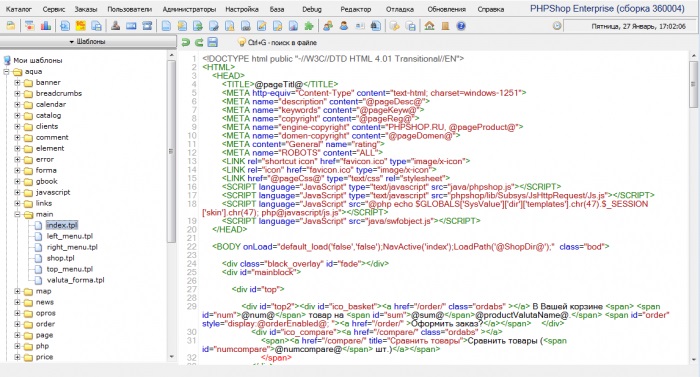
Task: Click the bar chart statistics icon
Action: (x=46, y=26)
